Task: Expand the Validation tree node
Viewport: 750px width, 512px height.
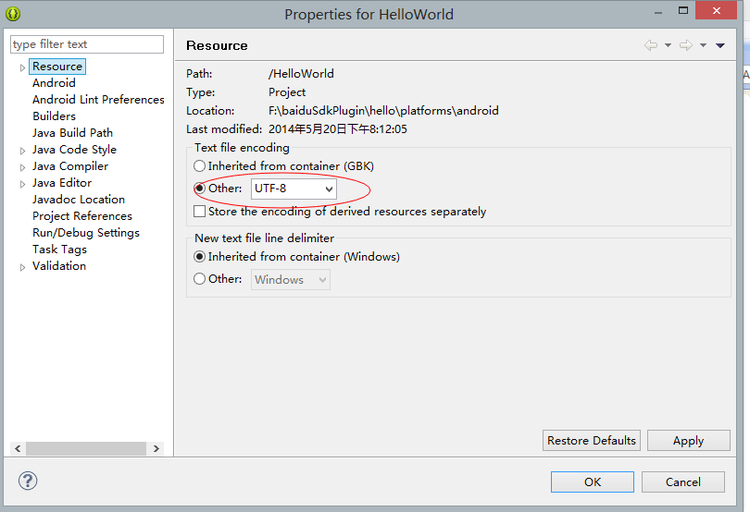Action: (22, 267)
